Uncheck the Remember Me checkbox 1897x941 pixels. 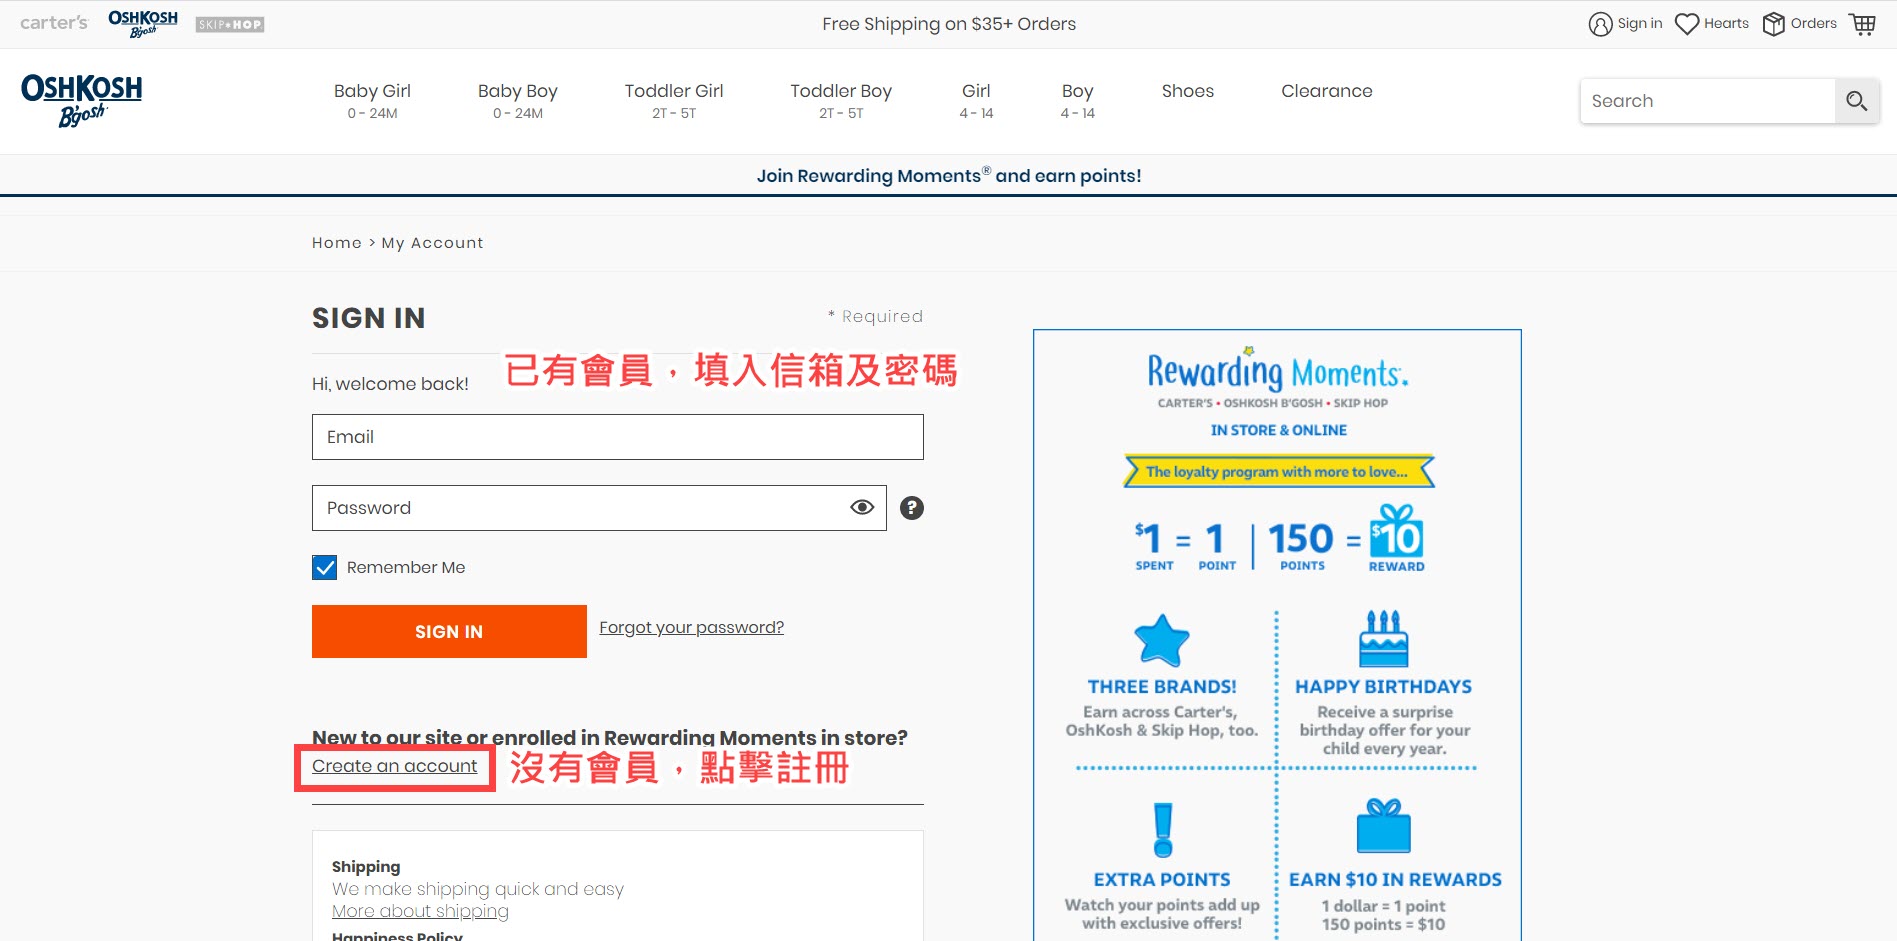click(x=325, y=568)
